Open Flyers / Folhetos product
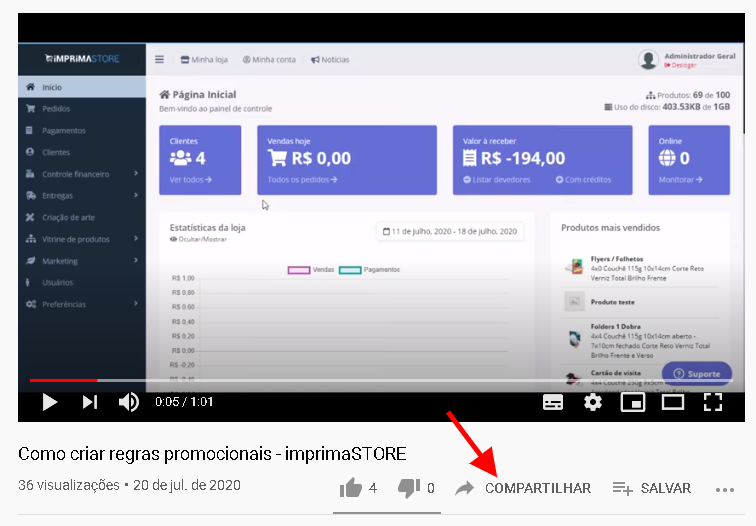Viewport: 756px width, 526px height. (617, 259)
